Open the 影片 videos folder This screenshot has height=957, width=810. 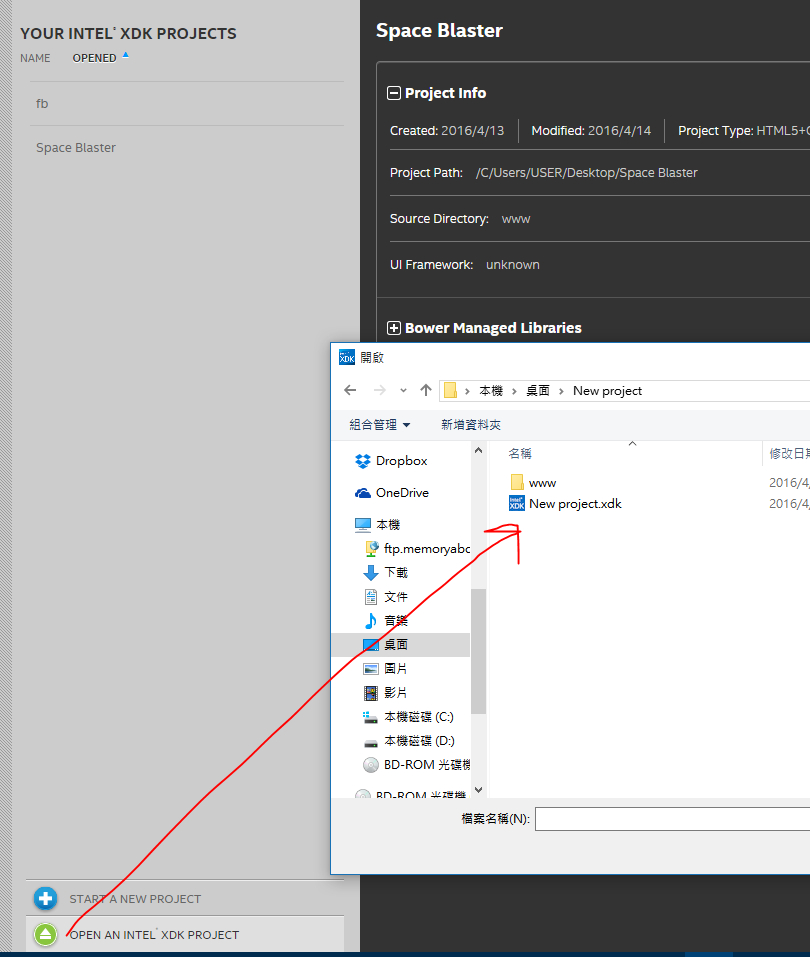click(385, 693)
